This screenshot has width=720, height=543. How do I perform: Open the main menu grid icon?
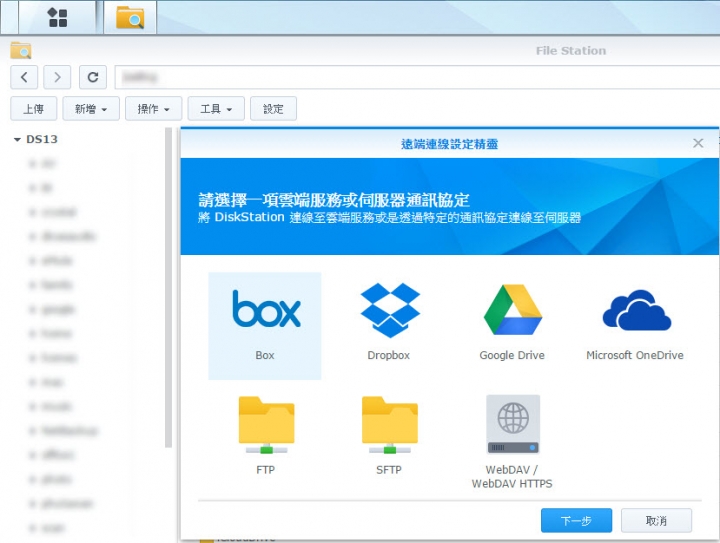click(x=57, y=17)
